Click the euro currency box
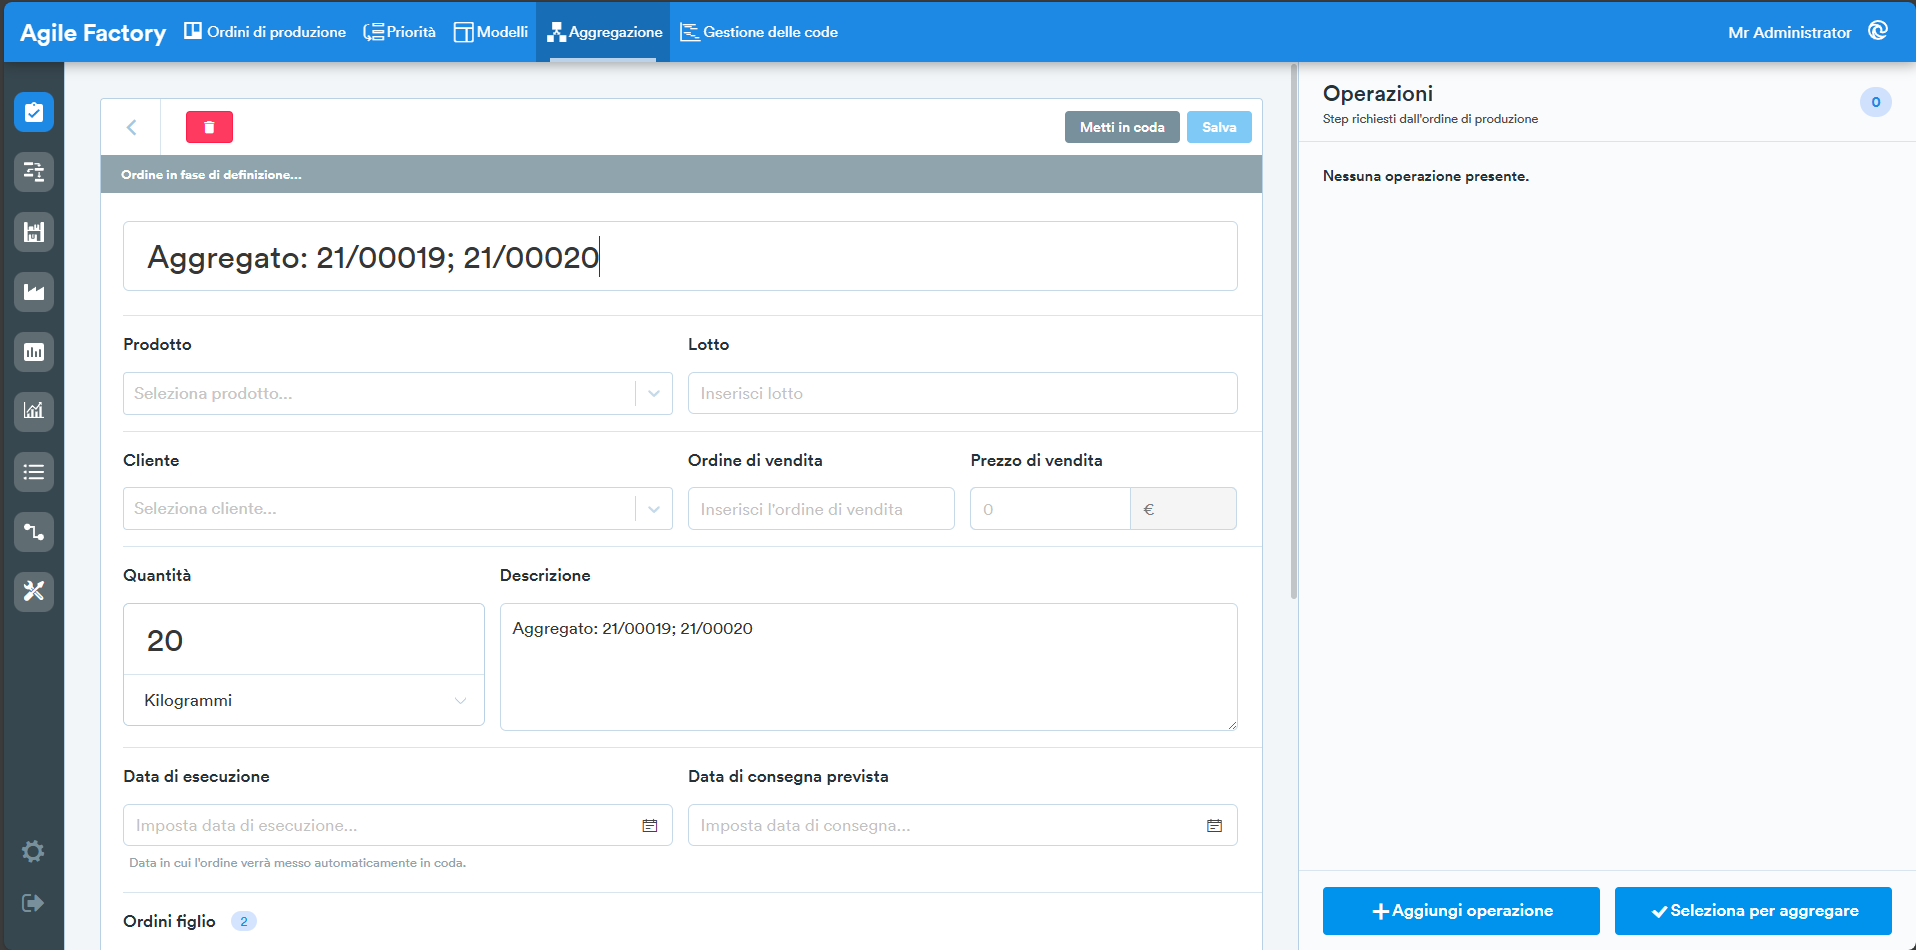This screenshot has width=1916, height=950. (1184, 509)
